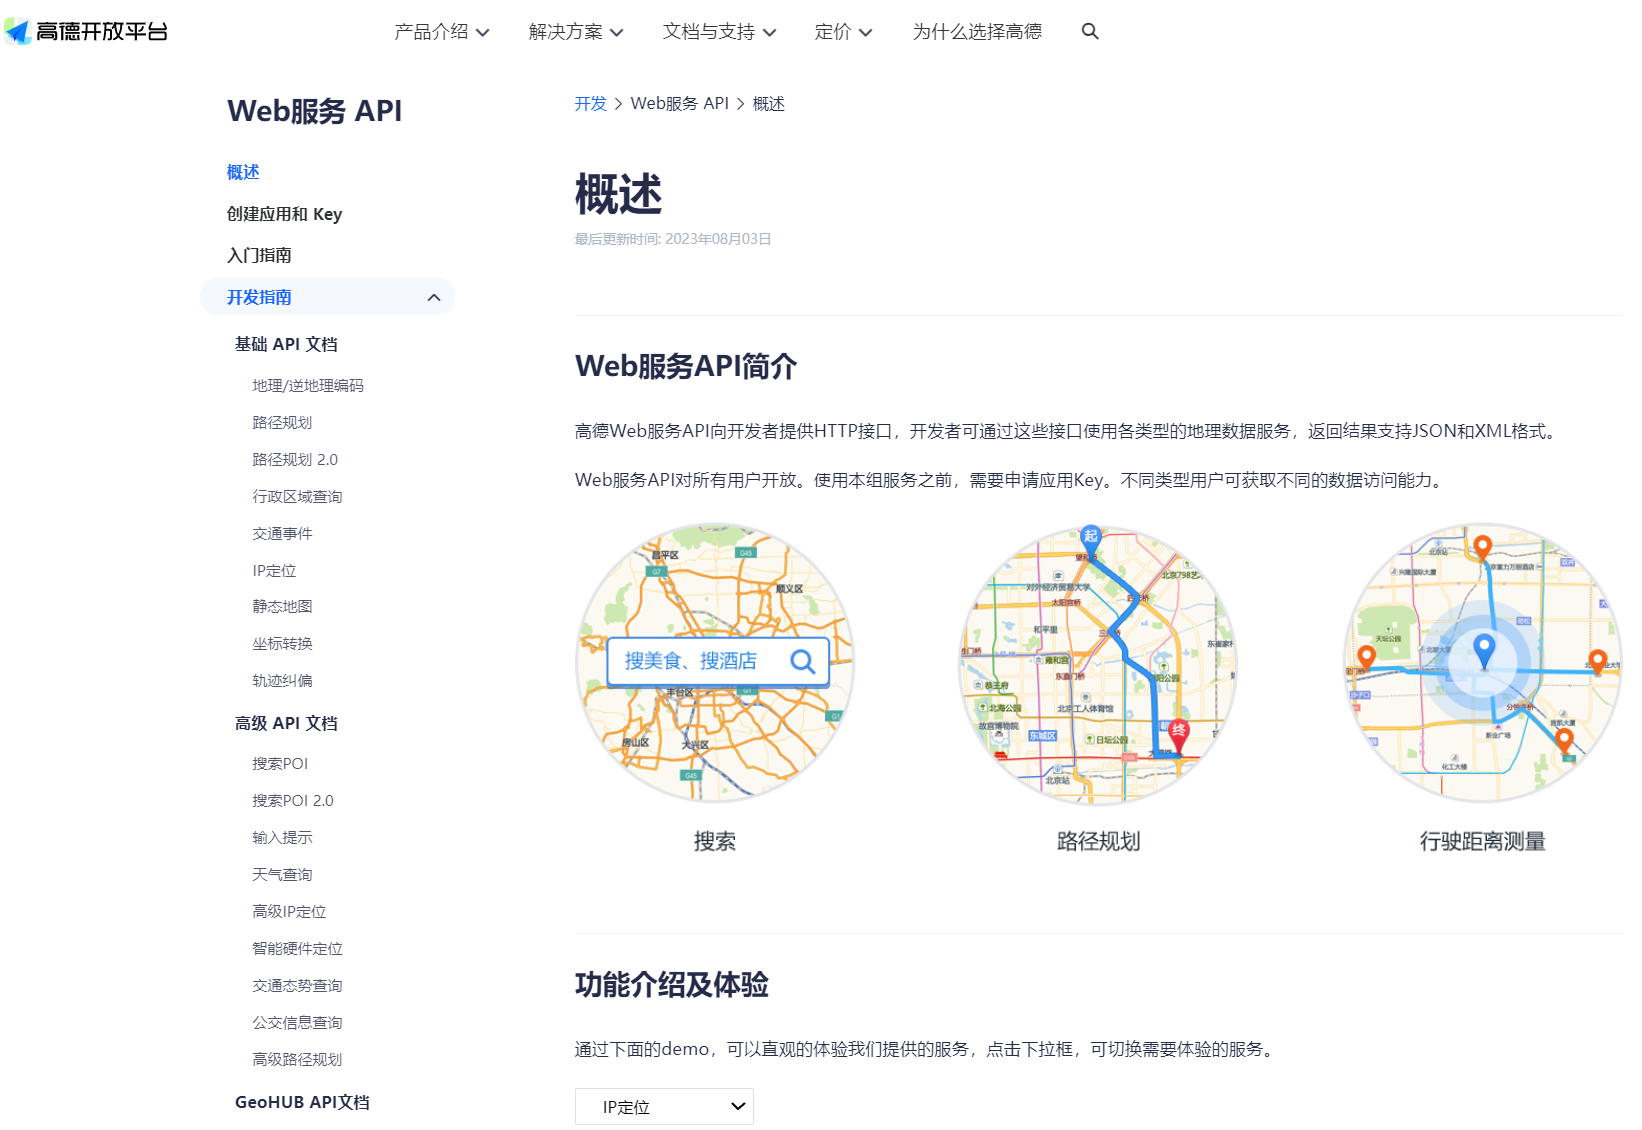
Task: Click 功能介绍及体验 heading
Action: click(x=672, y=985)
